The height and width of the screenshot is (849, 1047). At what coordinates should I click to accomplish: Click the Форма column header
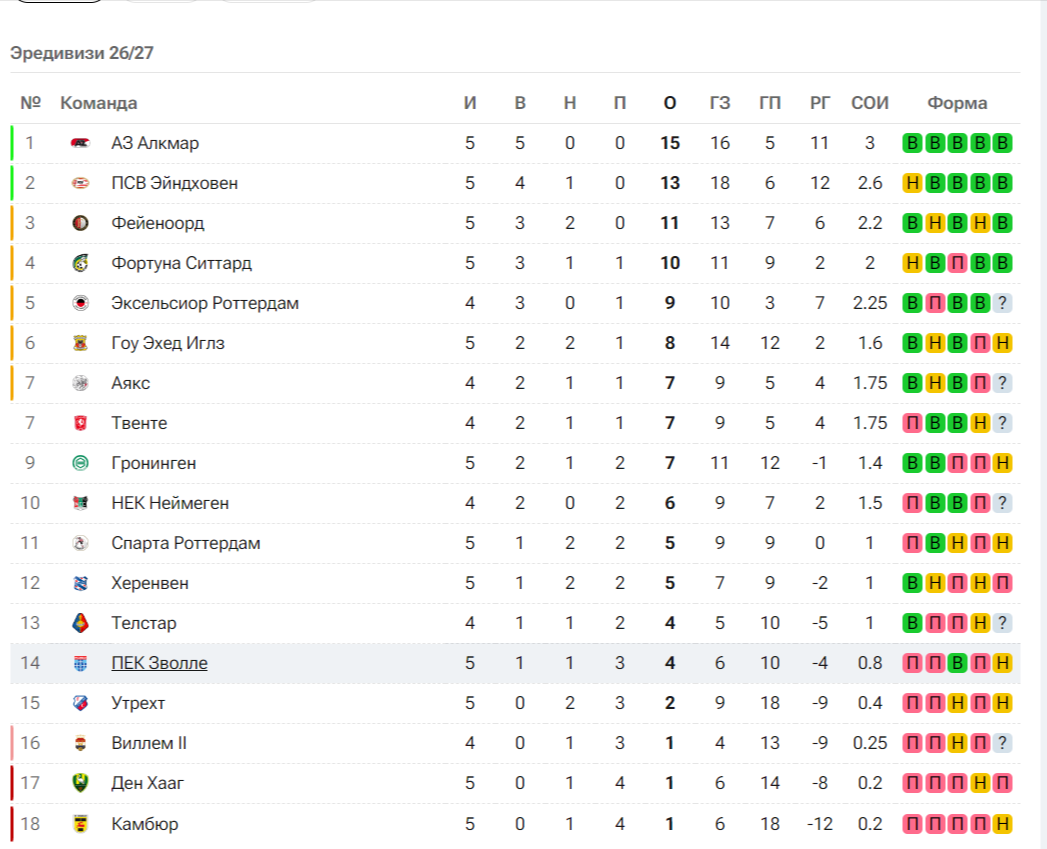pos(957,103)
